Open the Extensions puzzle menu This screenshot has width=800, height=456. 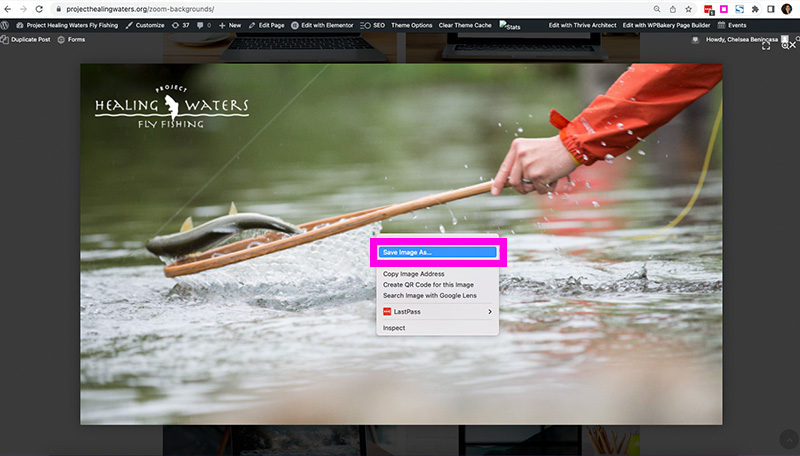[x=755, y=9]
